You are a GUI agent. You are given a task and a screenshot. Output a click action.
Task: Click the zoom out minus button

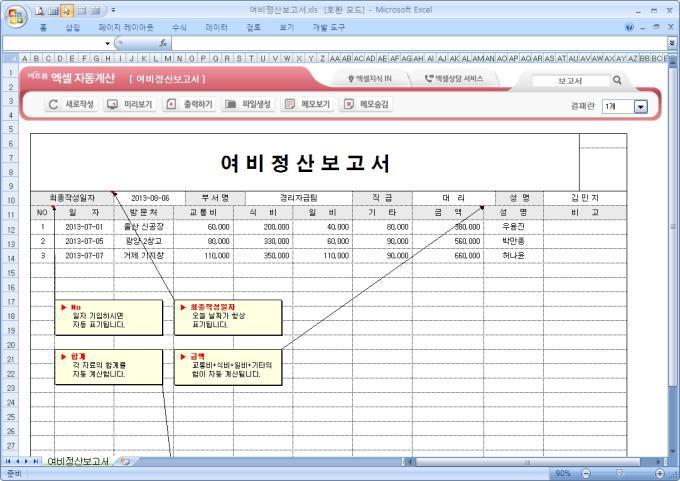tap(585, 473)
